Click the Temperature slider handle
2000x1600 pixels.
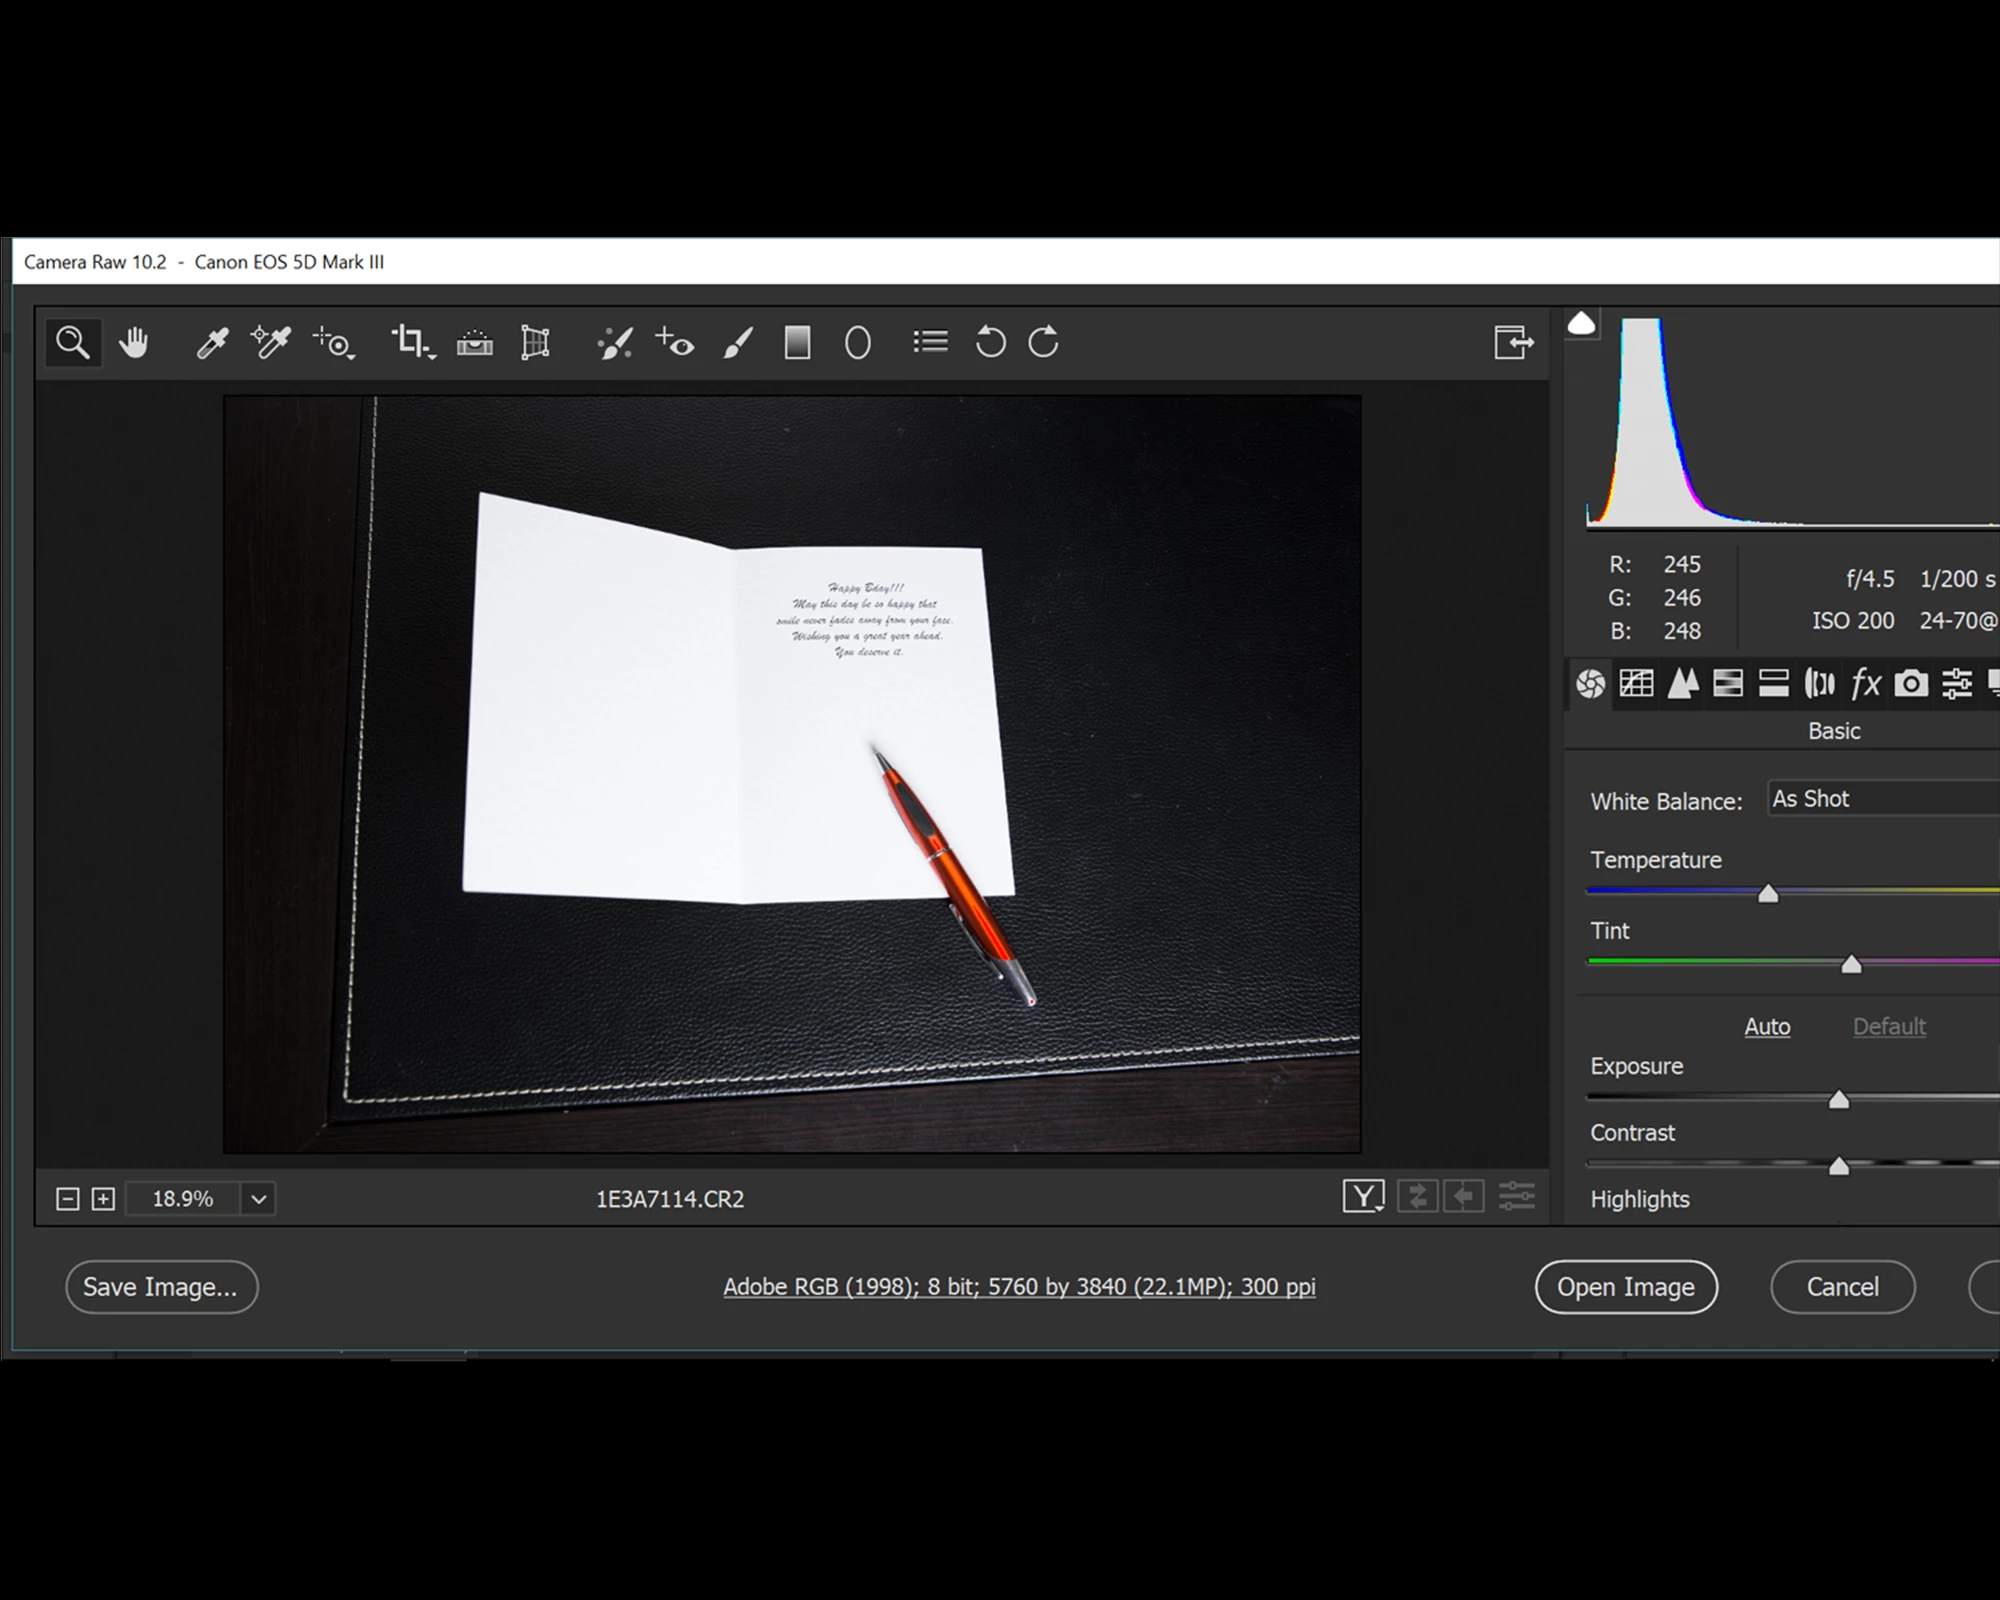(x=1768, y=894)
